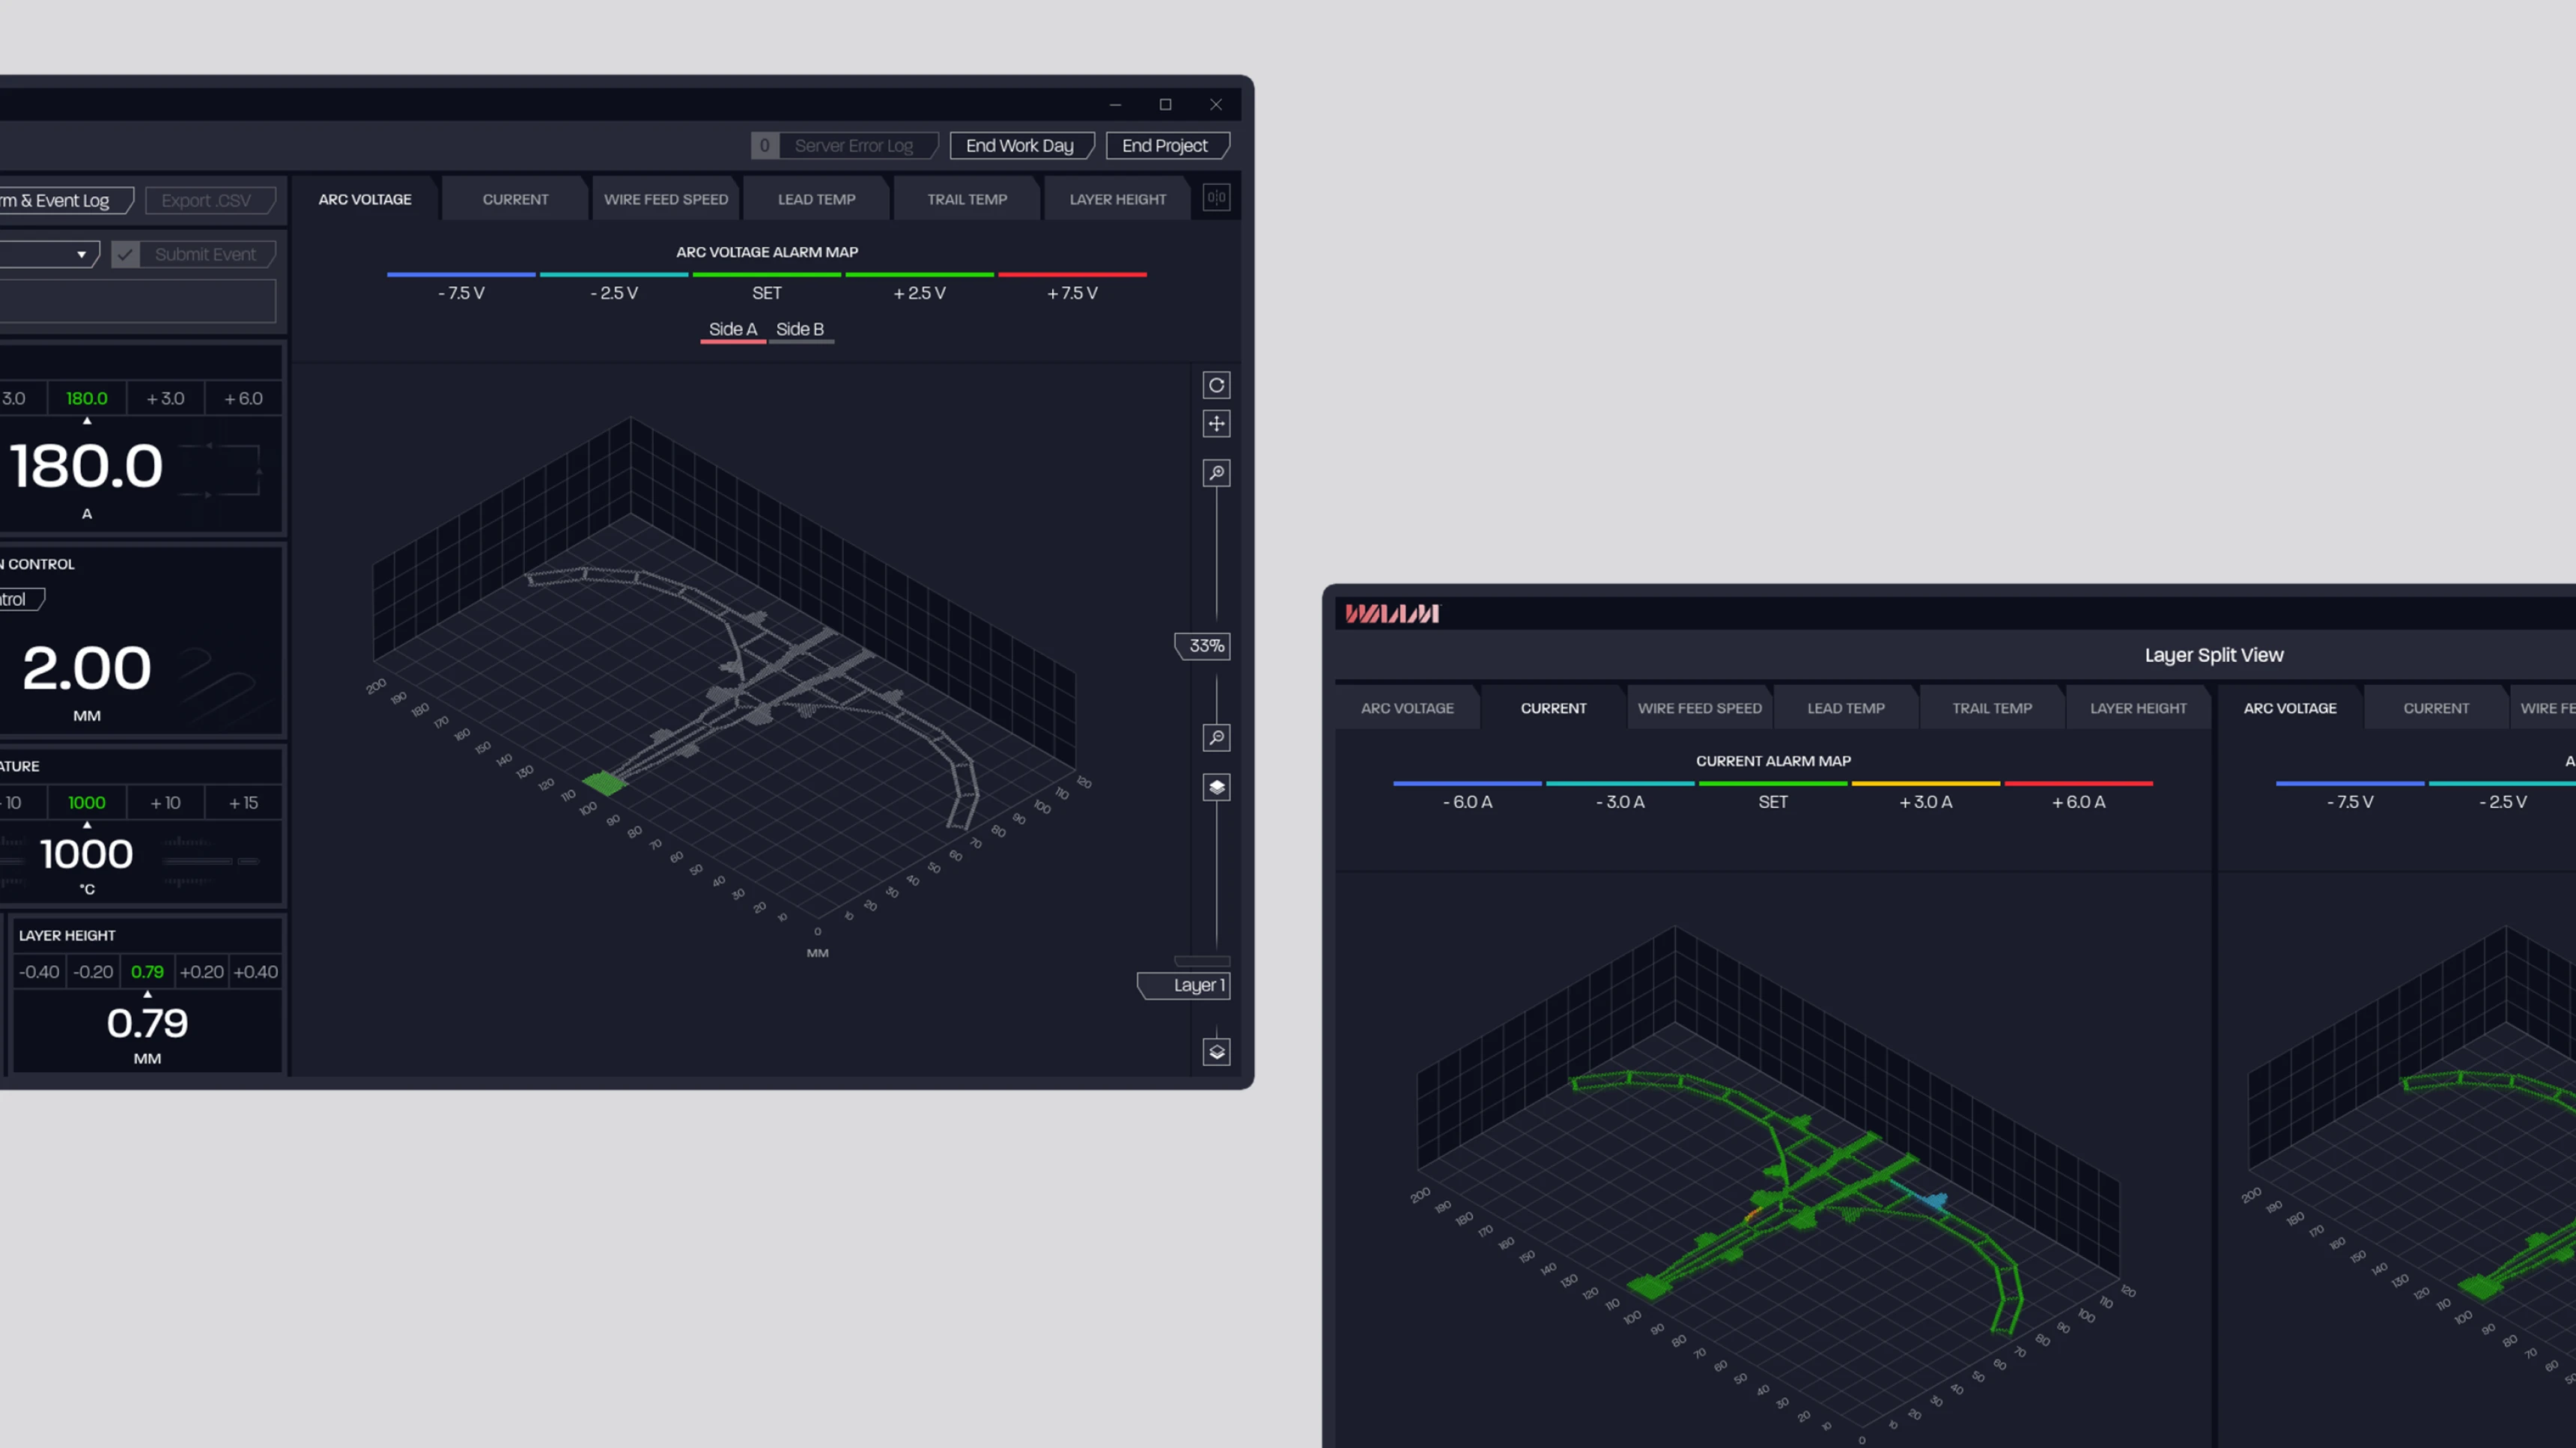This screenshot has height=1448, width=2576.
Task: Enable the Submit Event checkbox
Action: [125, 253]
